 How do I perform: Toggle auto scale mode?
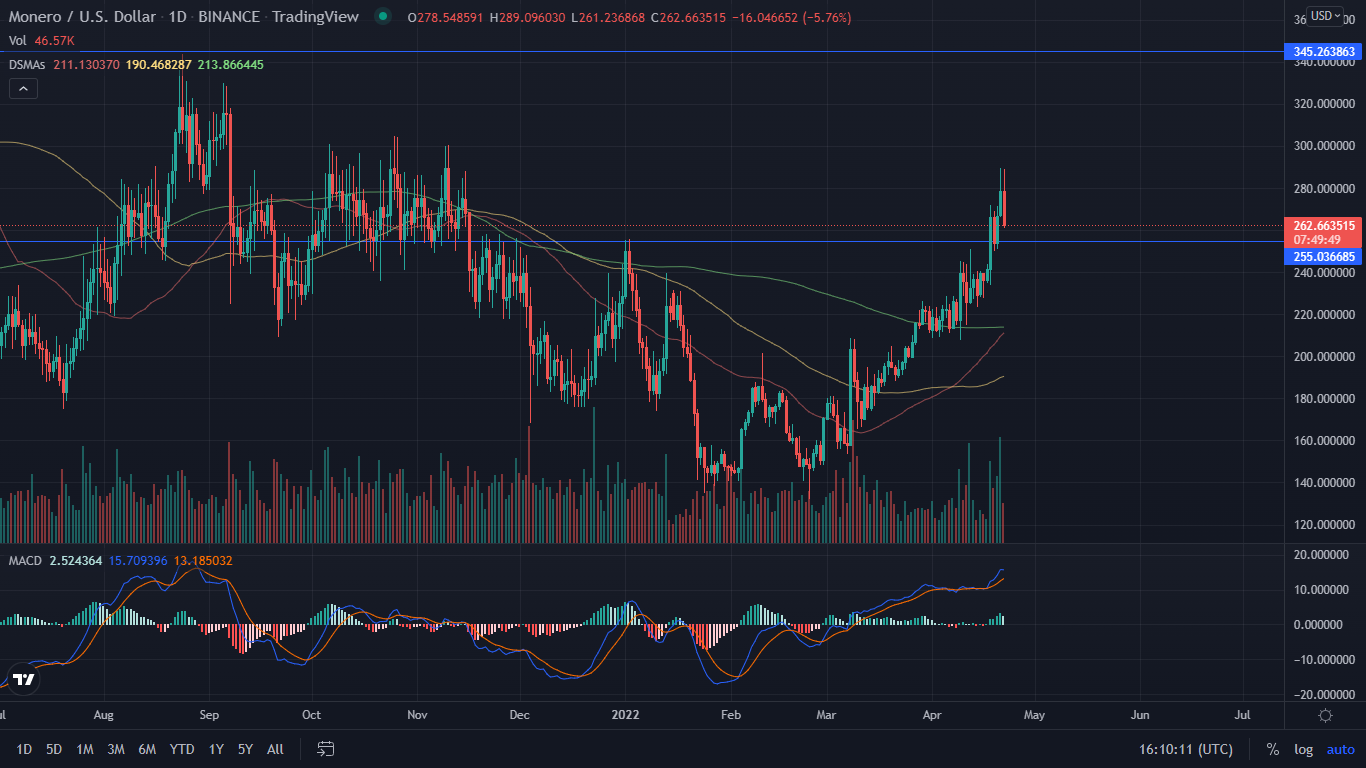(x=1341, y=749)
